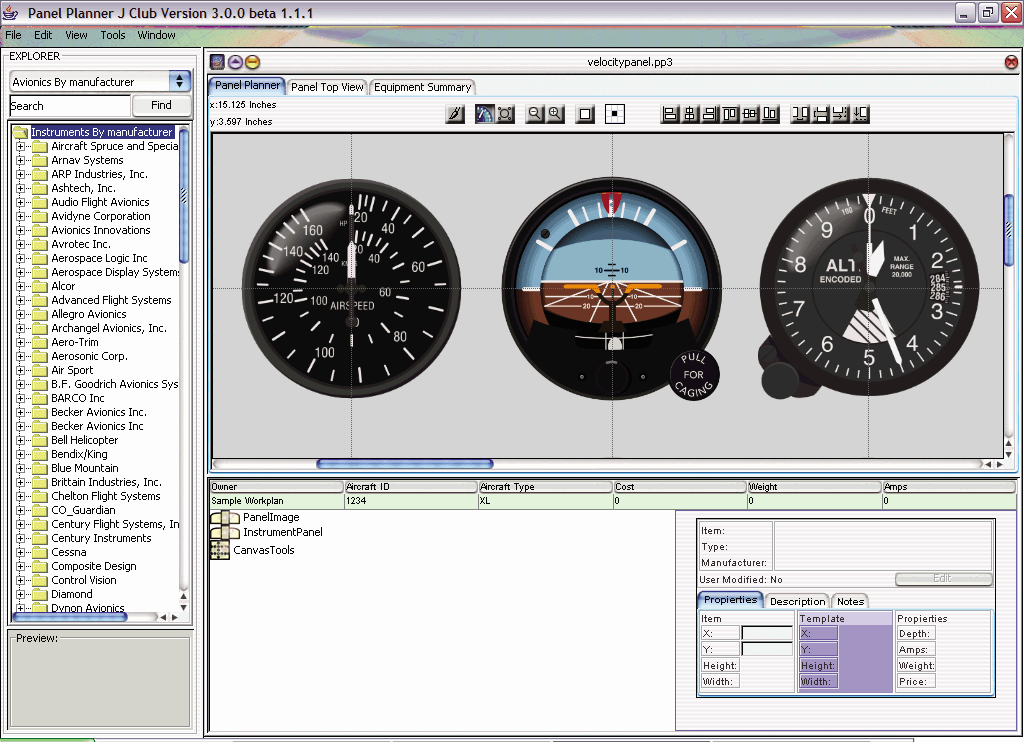Viewport: 1024px width, 742px height.
Task: Click the Search input field
Action: [70, 105]
